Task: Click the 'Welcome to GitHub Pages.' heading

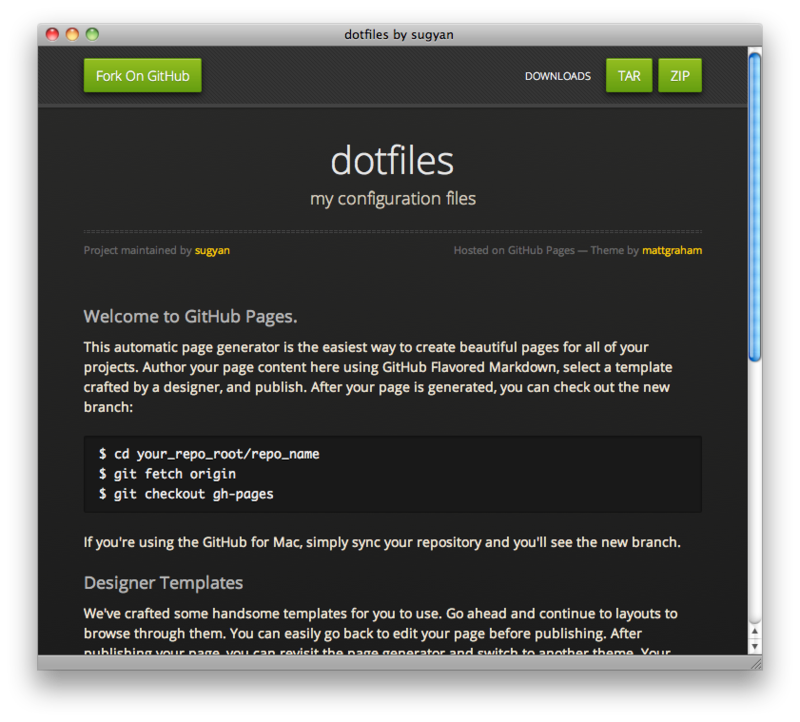Action: [x=190, y=316]
